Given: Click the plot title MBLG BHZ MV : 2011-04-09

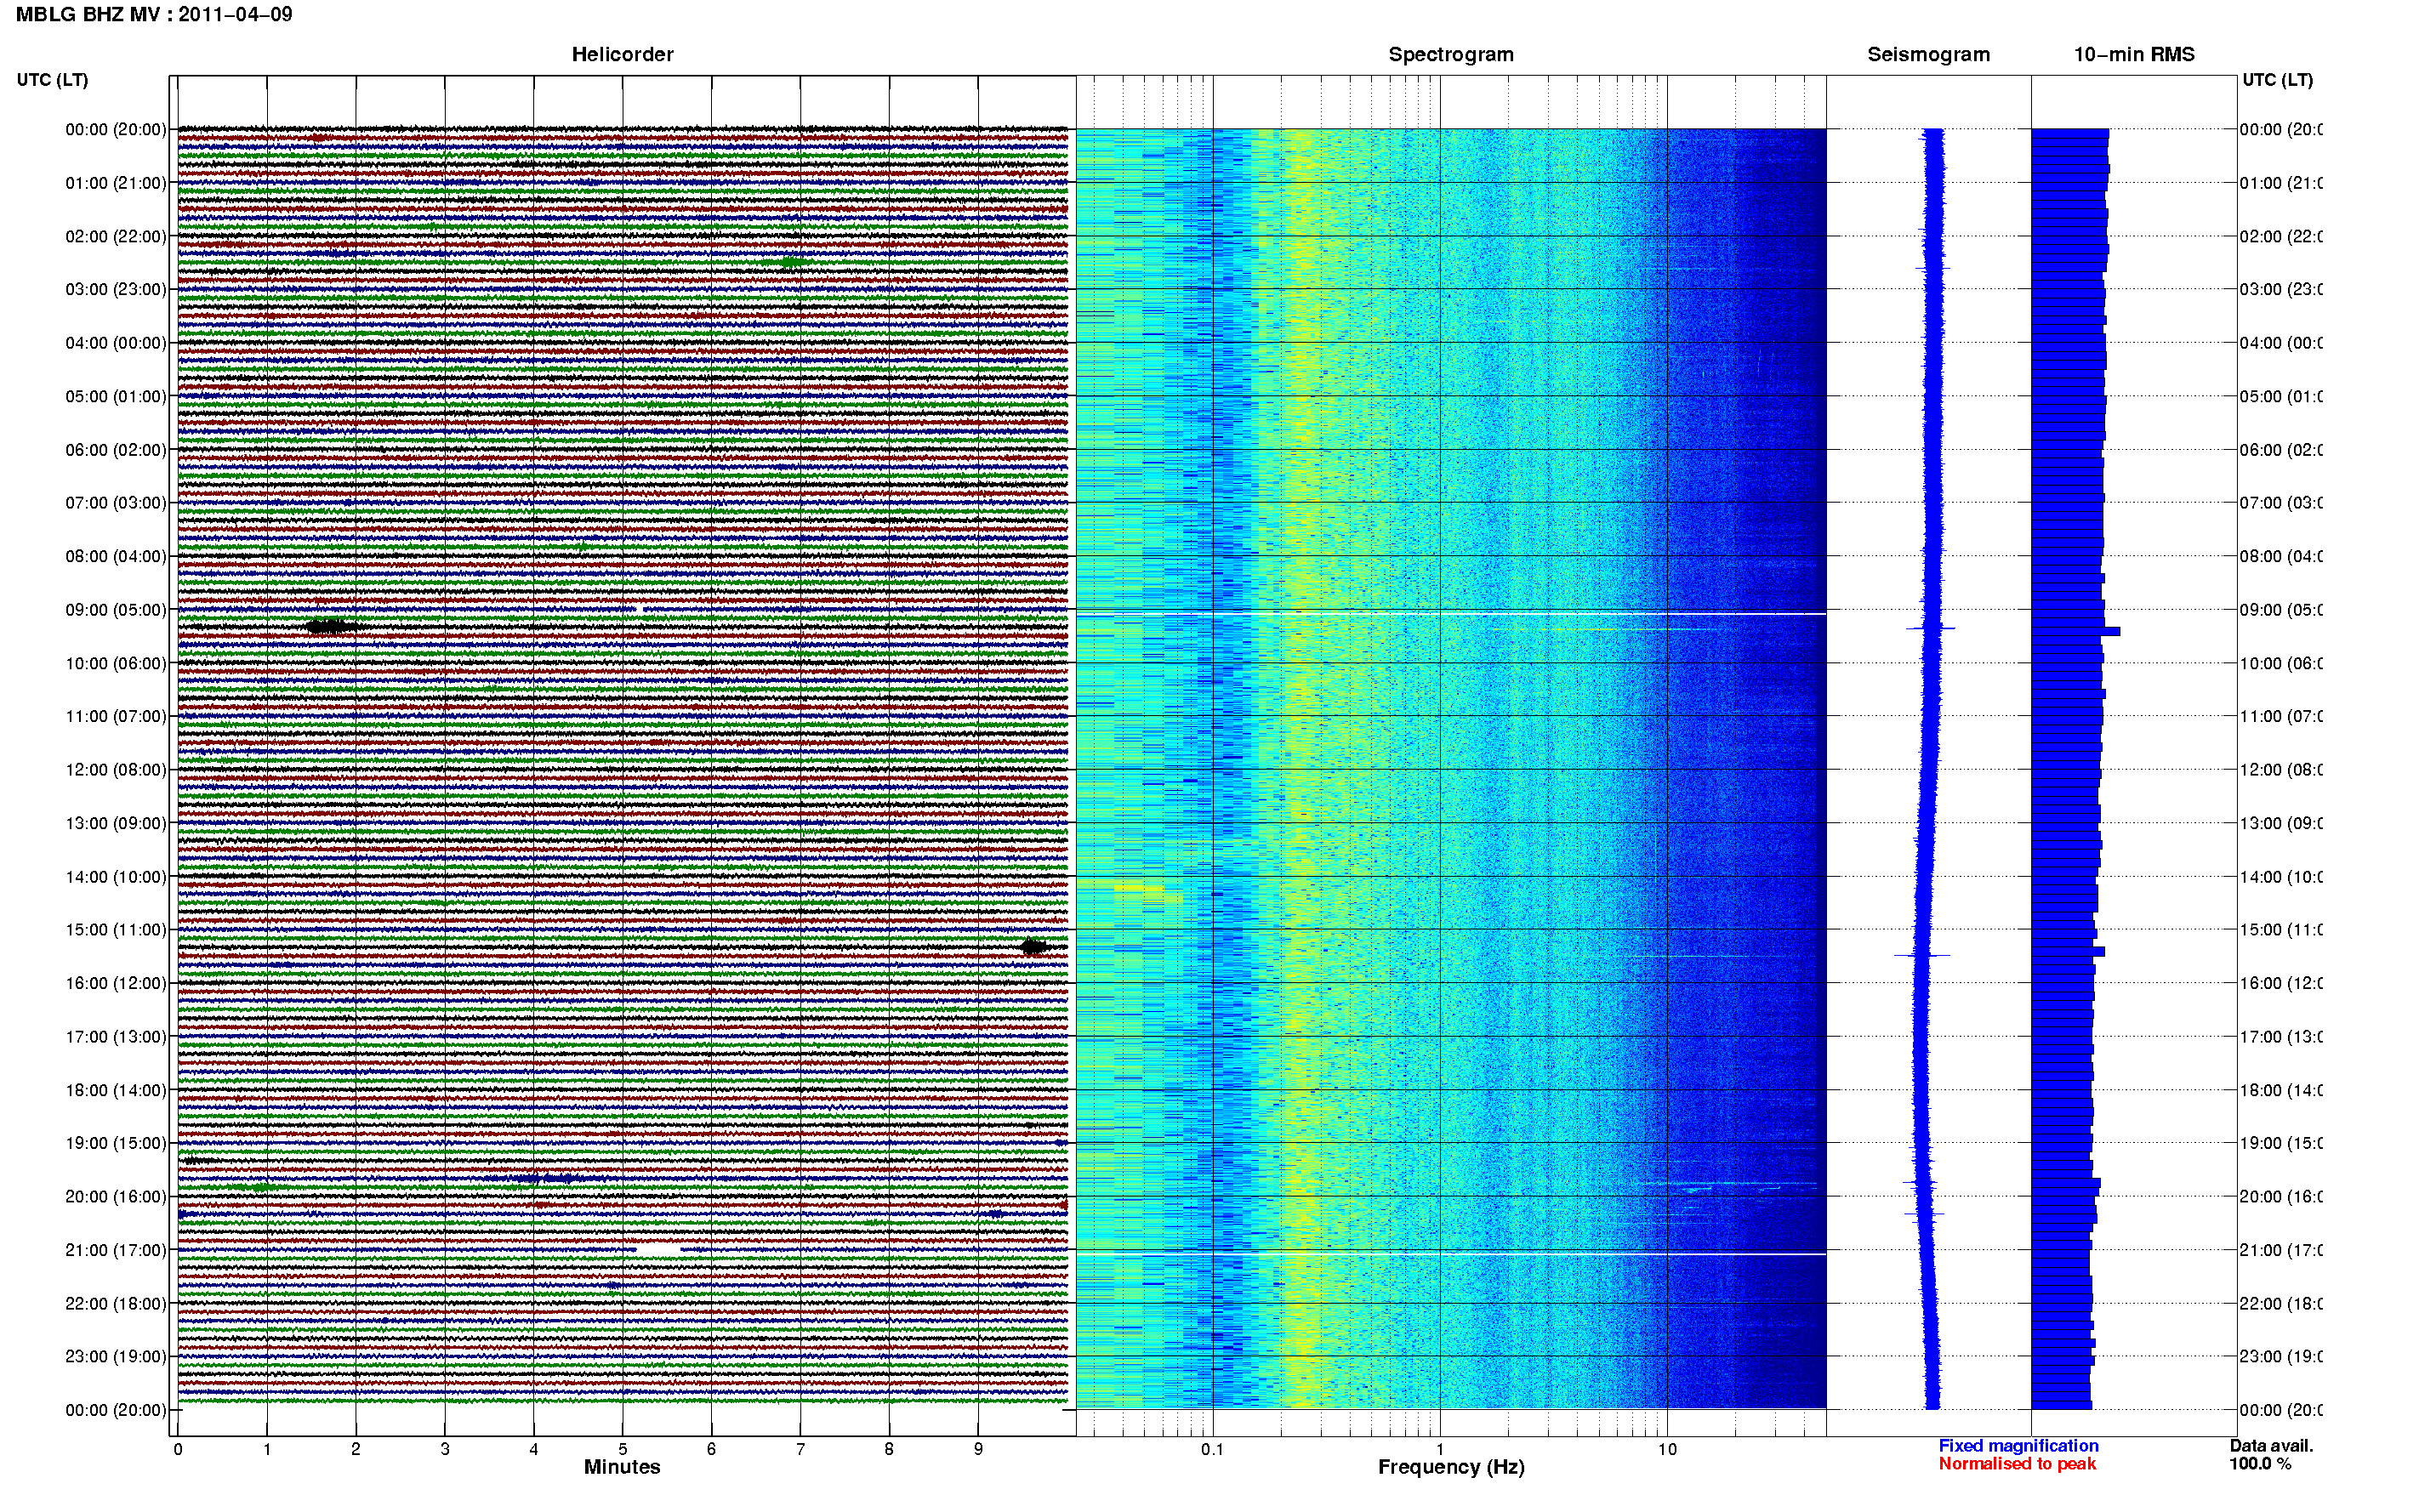Looking at the screenshot, I should pyautogui.click(x=154, y=14).
